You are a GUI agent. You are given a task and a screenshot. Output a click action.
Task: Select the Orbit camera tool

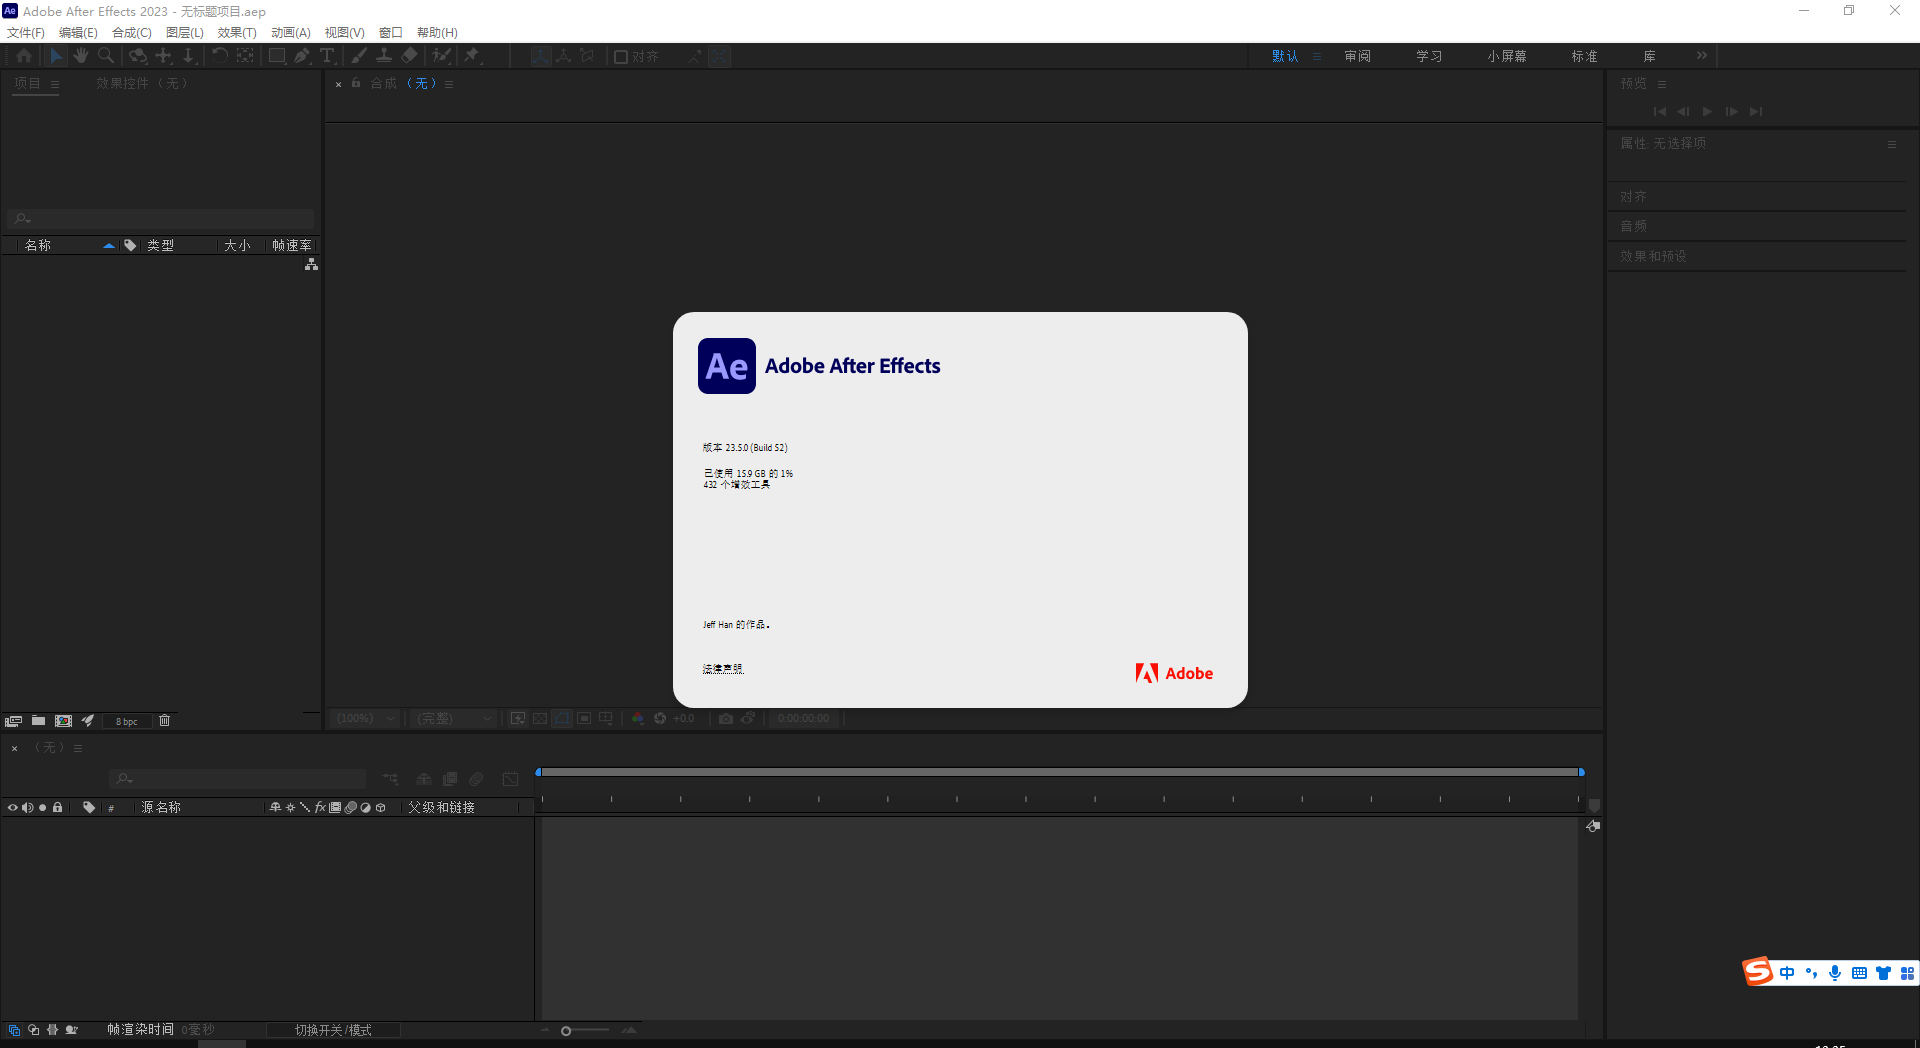(138, 56)
